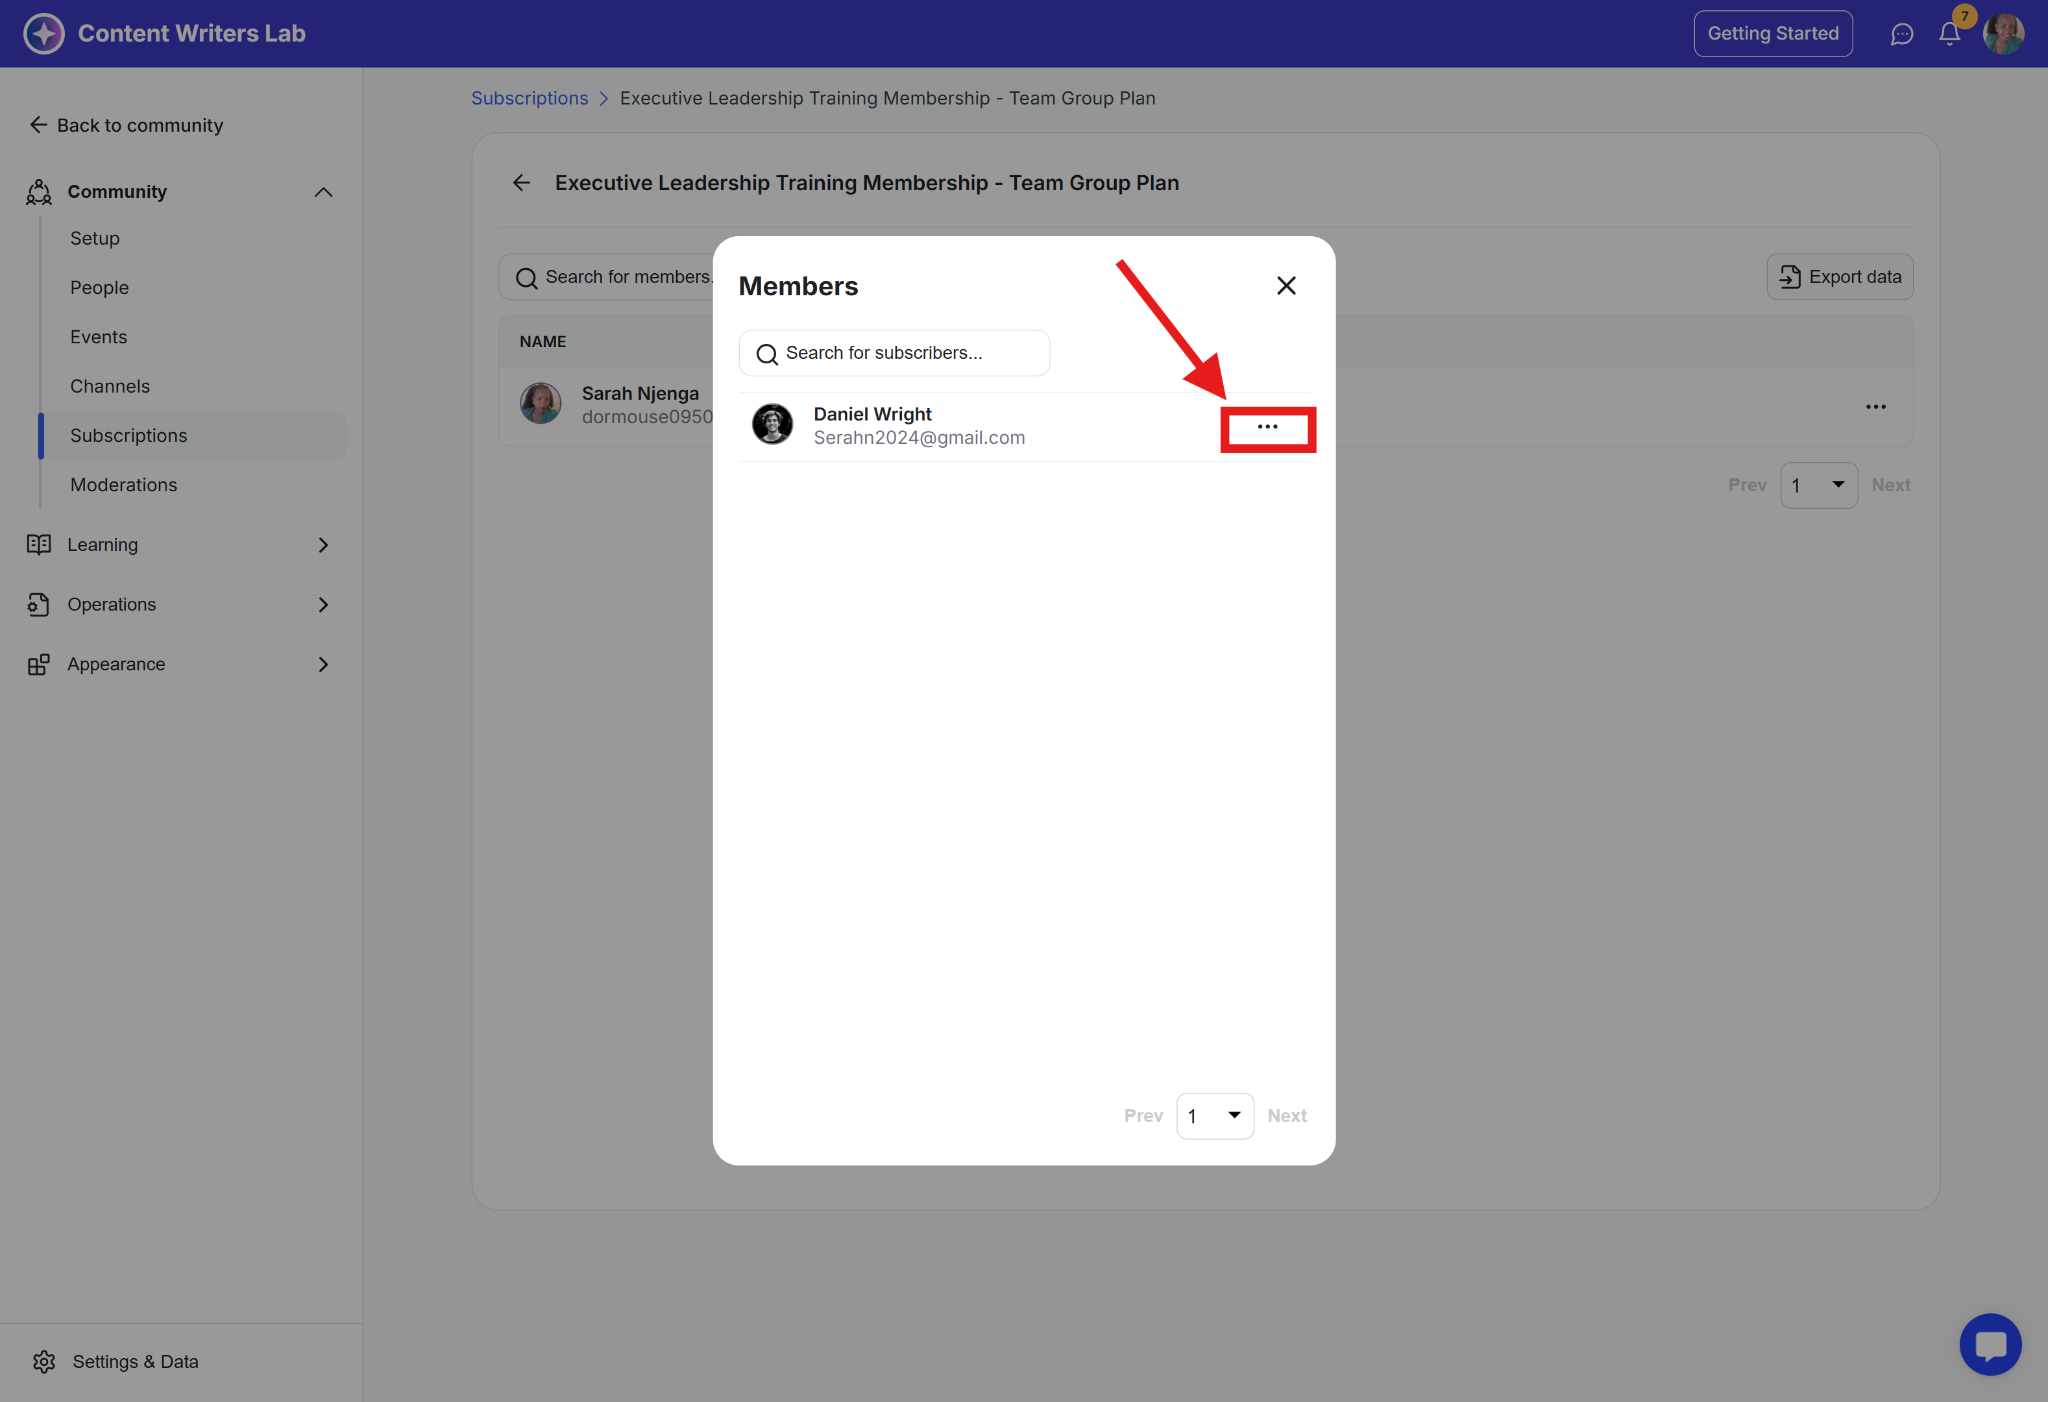Open the Members dialog page number dropdown
This screenshot has width=2048, height=1402.
[x=1215, y=1116]
